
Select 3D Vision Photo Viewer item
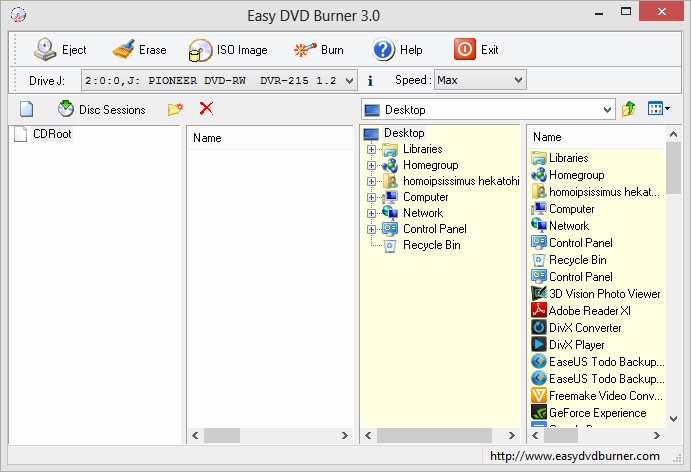pos(605,294)
